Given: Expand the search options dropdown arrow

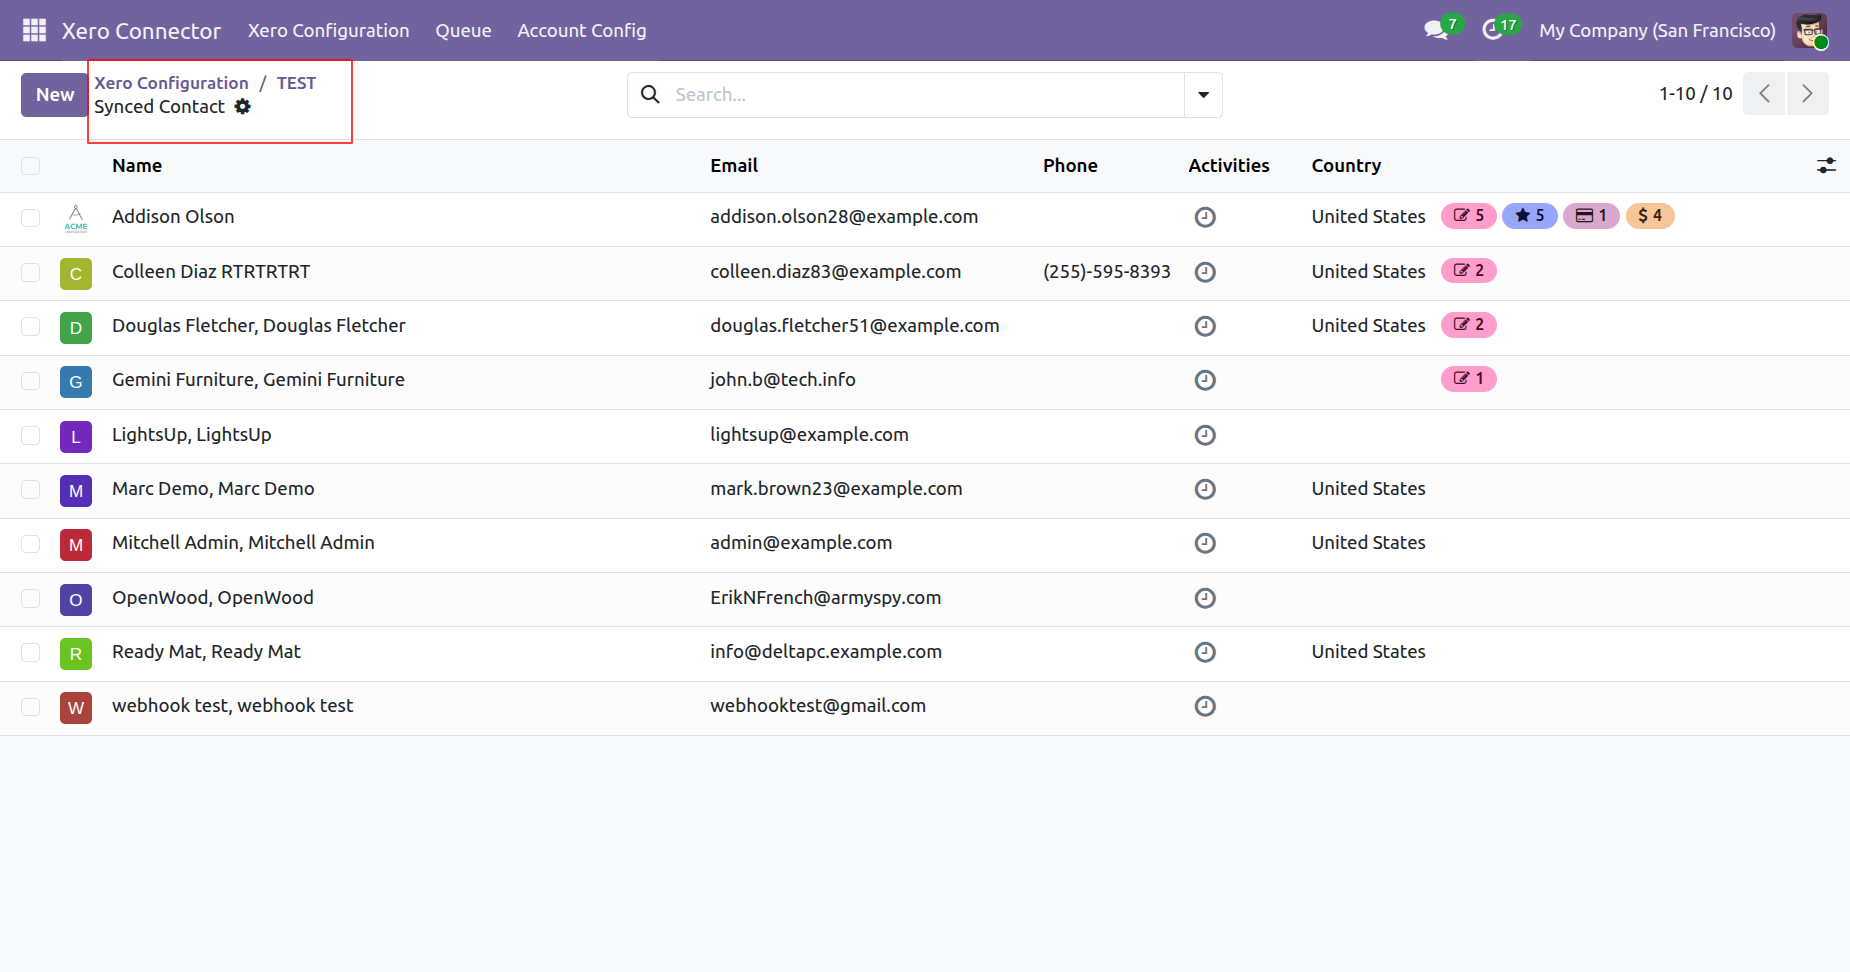Looking at the screenshot, I should pos(1203,95).
